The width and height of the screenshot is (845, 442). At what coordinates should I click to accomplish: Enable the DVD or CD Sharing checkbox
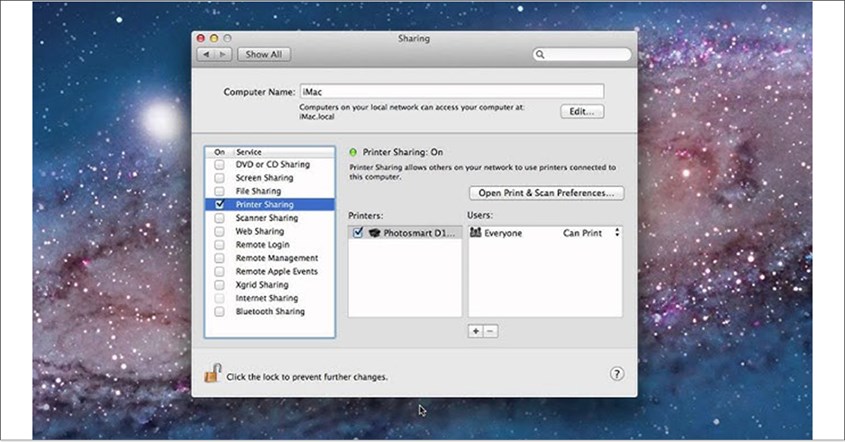(219, 164)
